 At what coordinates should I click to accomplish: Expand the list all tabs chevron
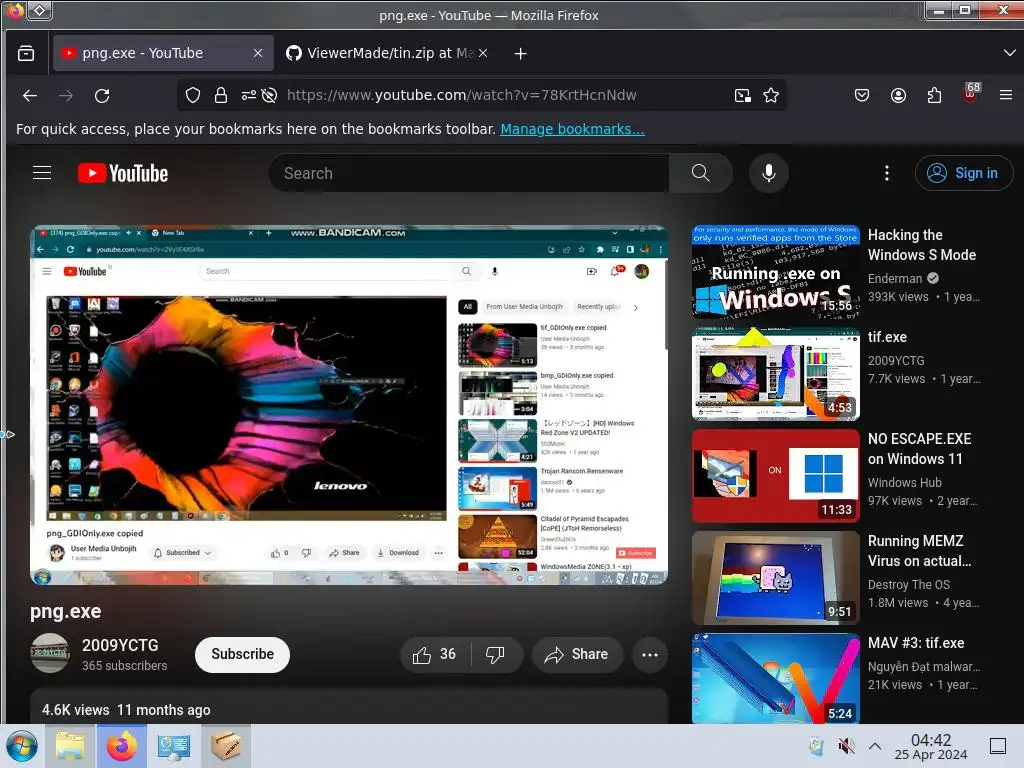coord(1009,53)
